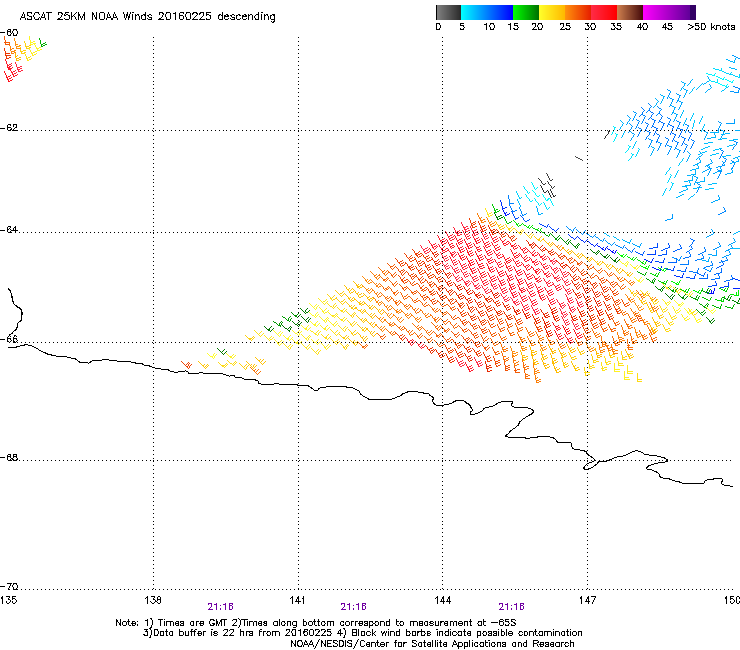
Task: Click the latitude label '-62'
Action: [x=9, y=128]
